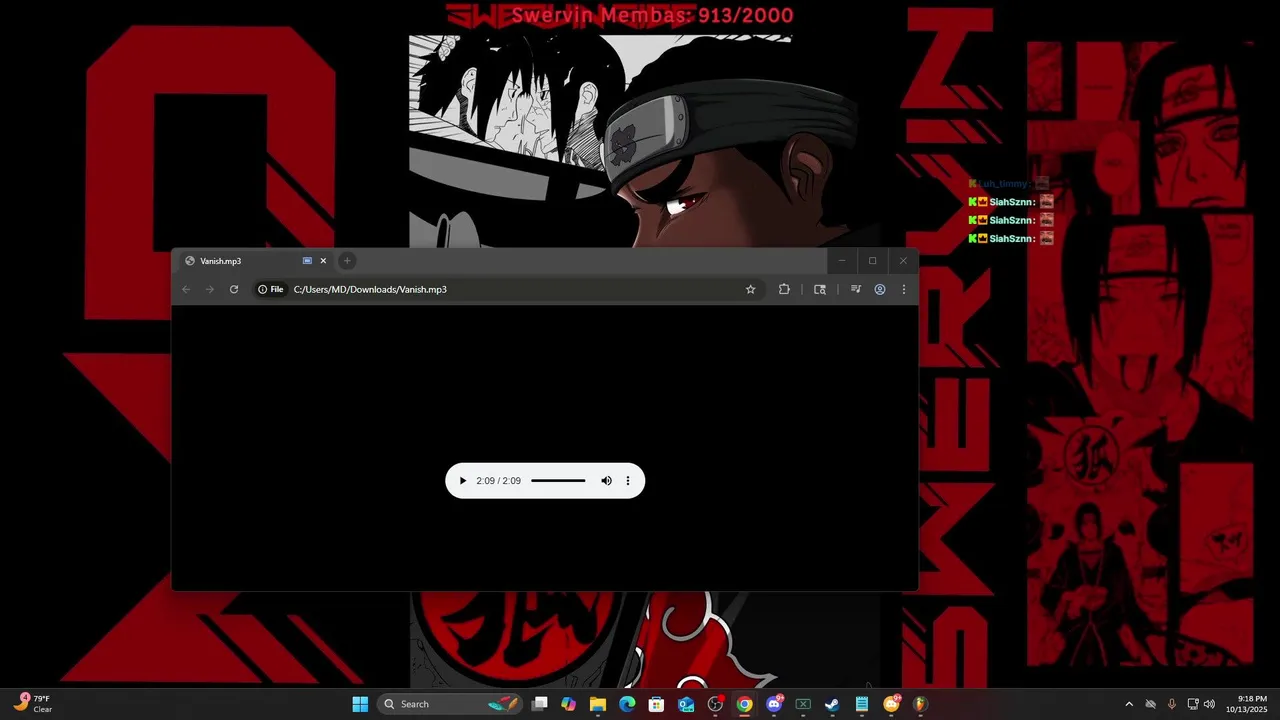The width and height of the screenshot is (1280, 720).
Task: Open Microsoft Store from taskbar
Action: tap(656, 704)
